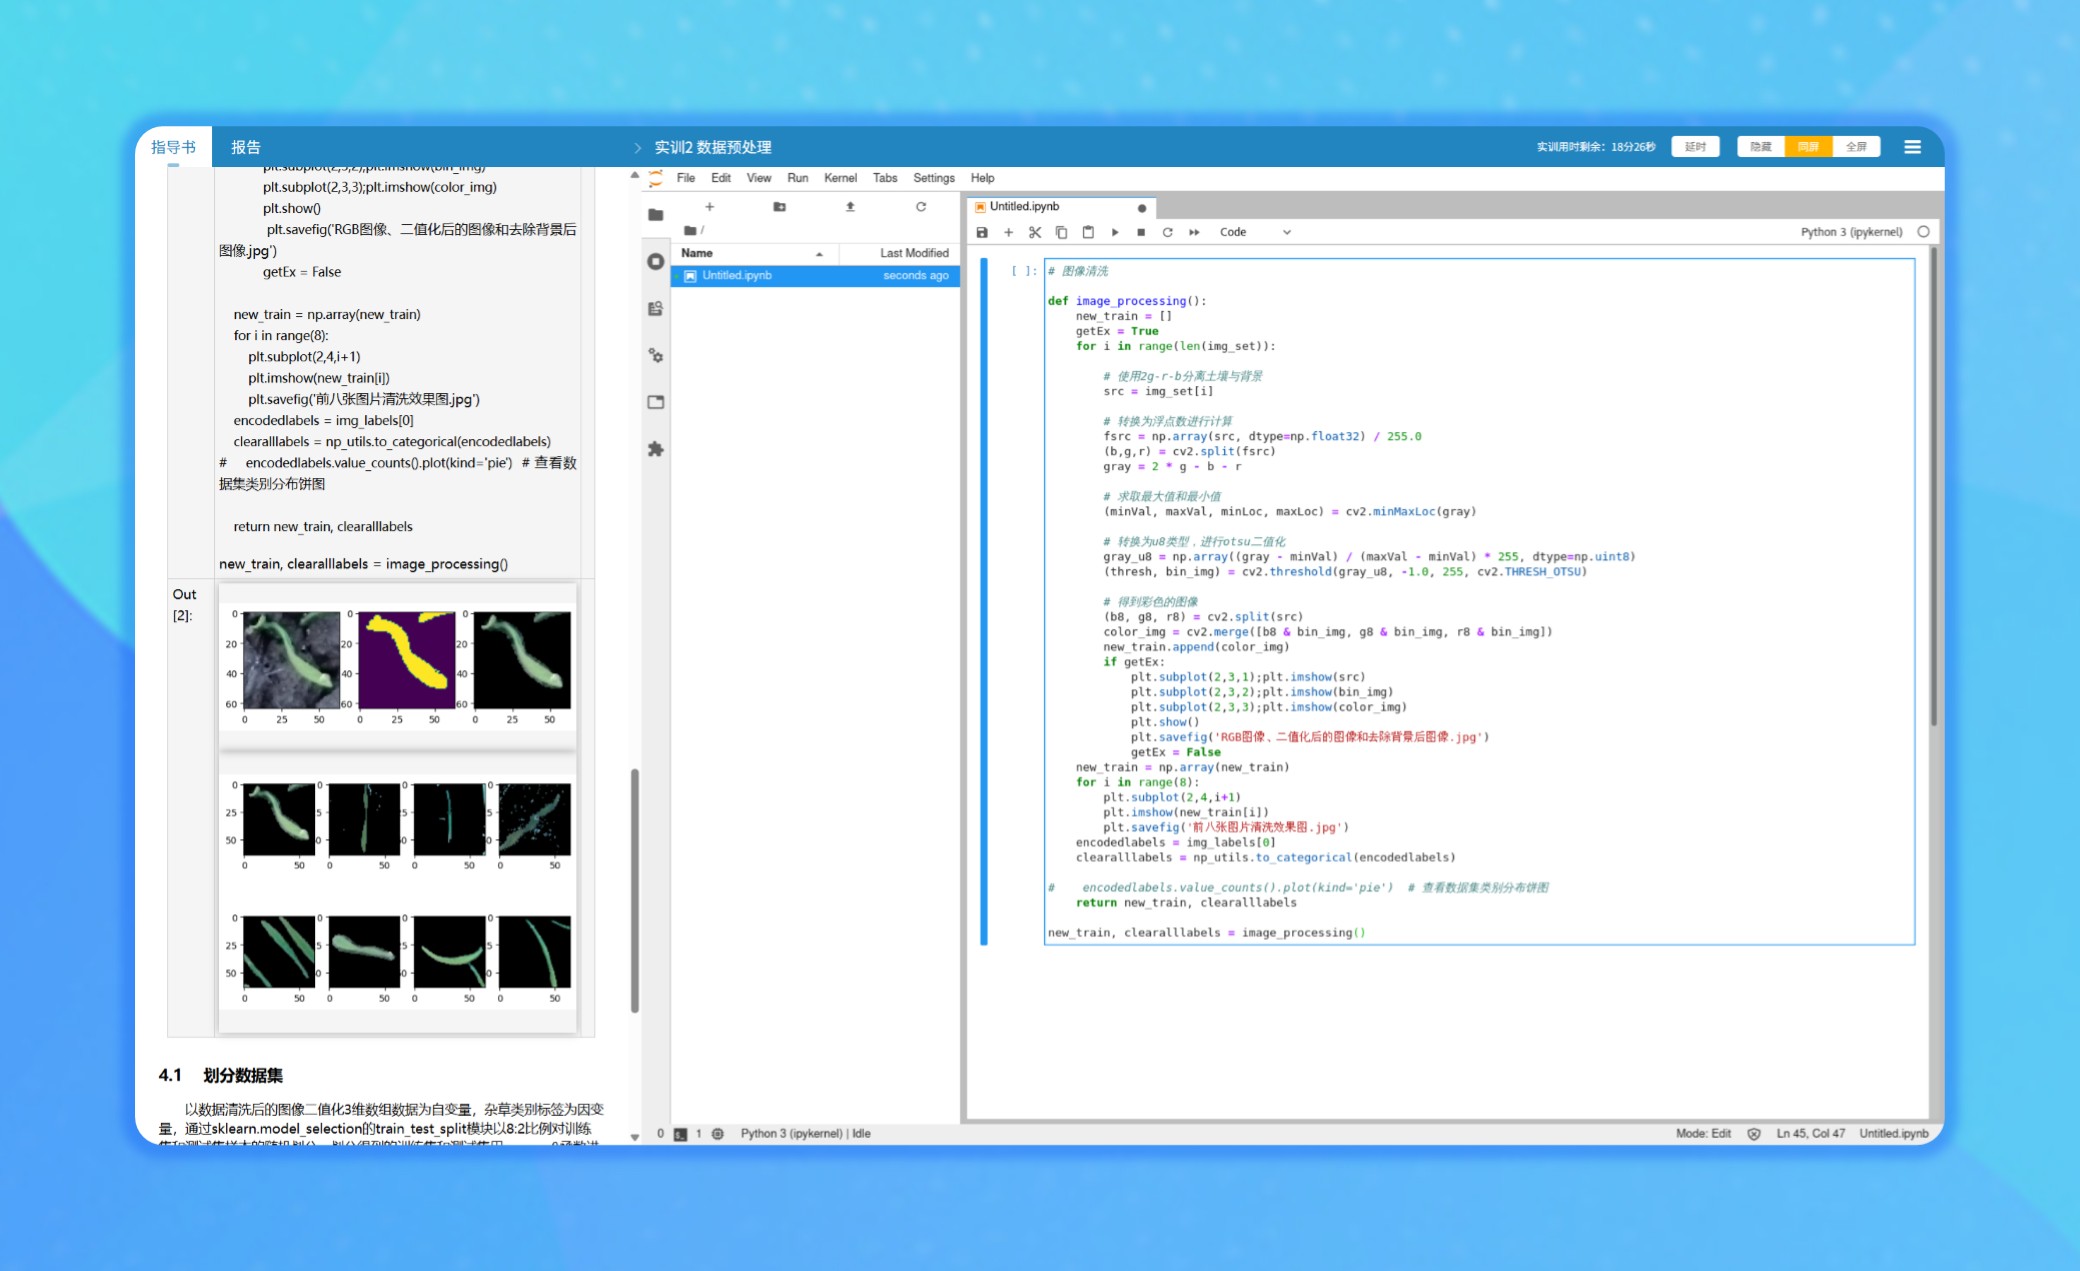
Task: Open the Tabs panel in sidebar
Action: tap(656, 402)
